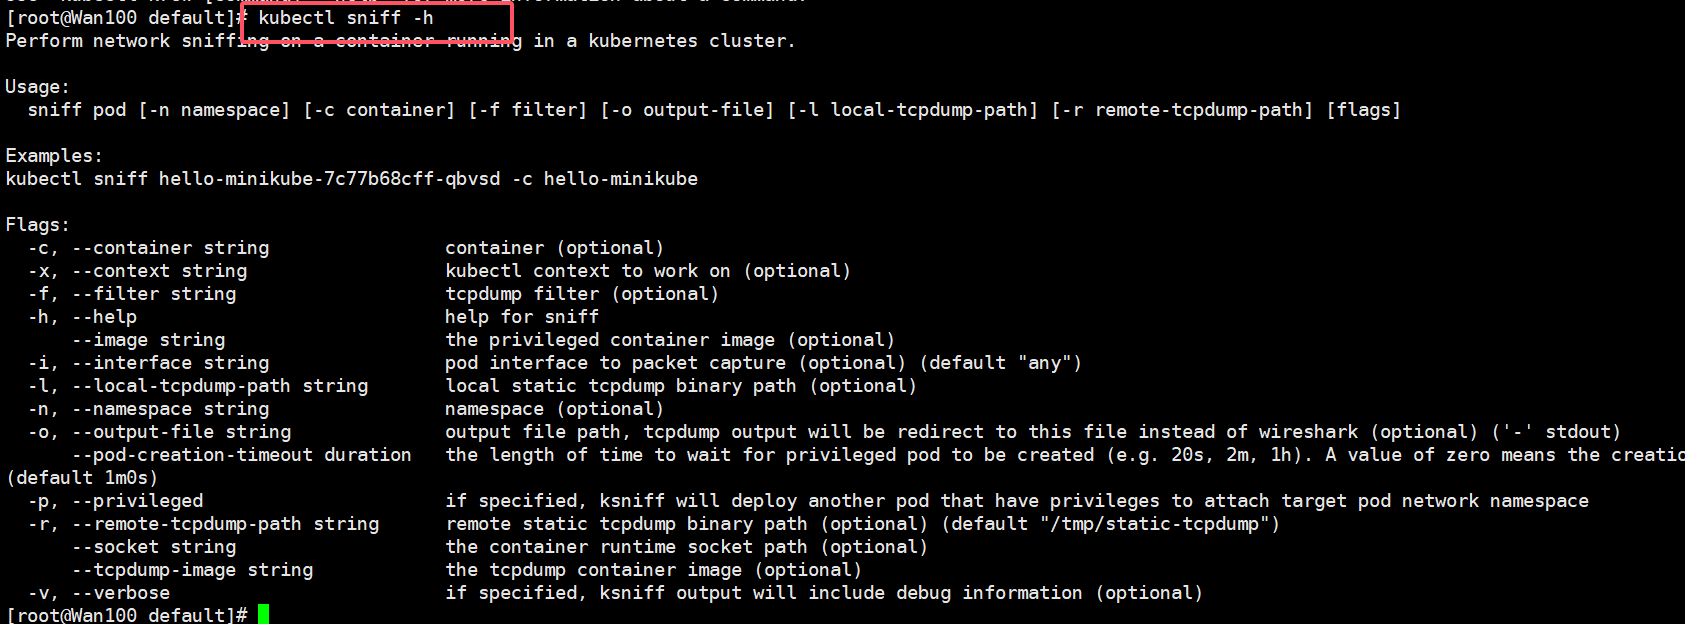Click the green terminal cursor block
The height and width of the screenshot is (624, 1685).
point(264,614)
